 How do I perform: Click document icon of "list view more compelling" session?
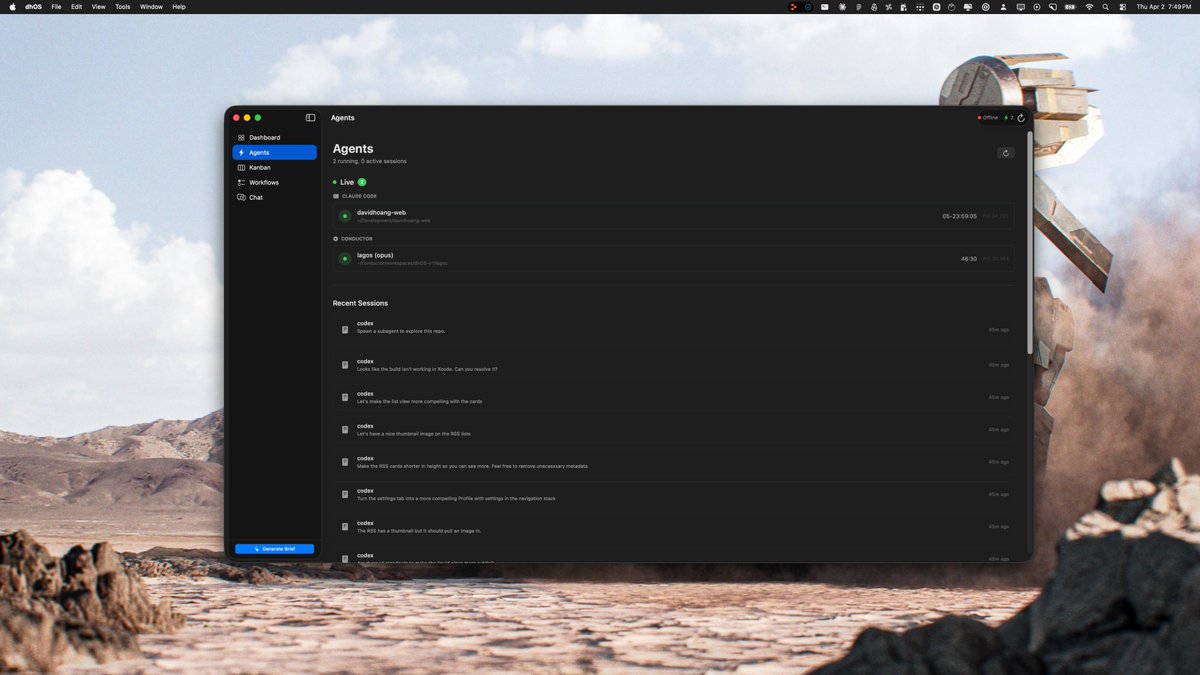(345, 397)
